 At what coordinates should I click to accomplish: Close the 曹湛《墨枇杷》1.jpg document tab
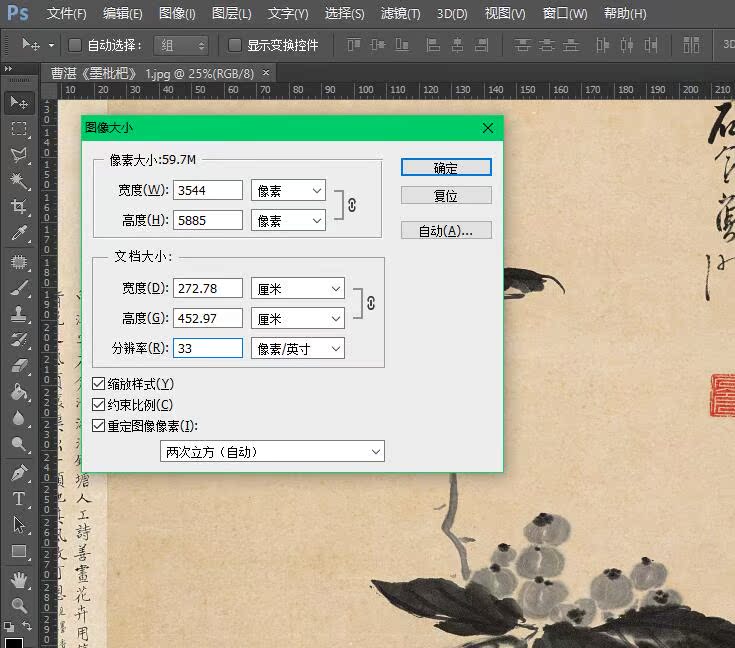pyautogui.click(x=266, y=73)
